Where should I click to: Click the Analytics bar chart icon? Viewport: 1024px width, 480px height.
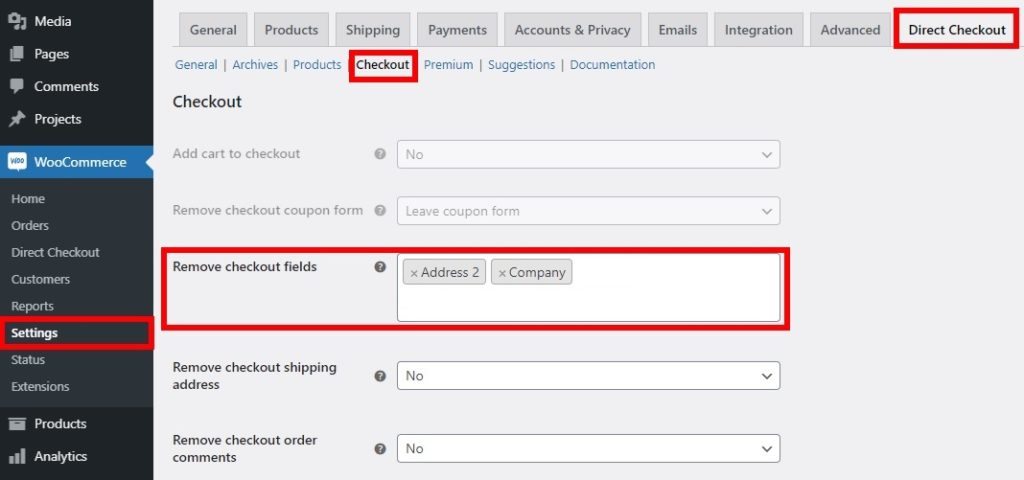click(17, 456)
